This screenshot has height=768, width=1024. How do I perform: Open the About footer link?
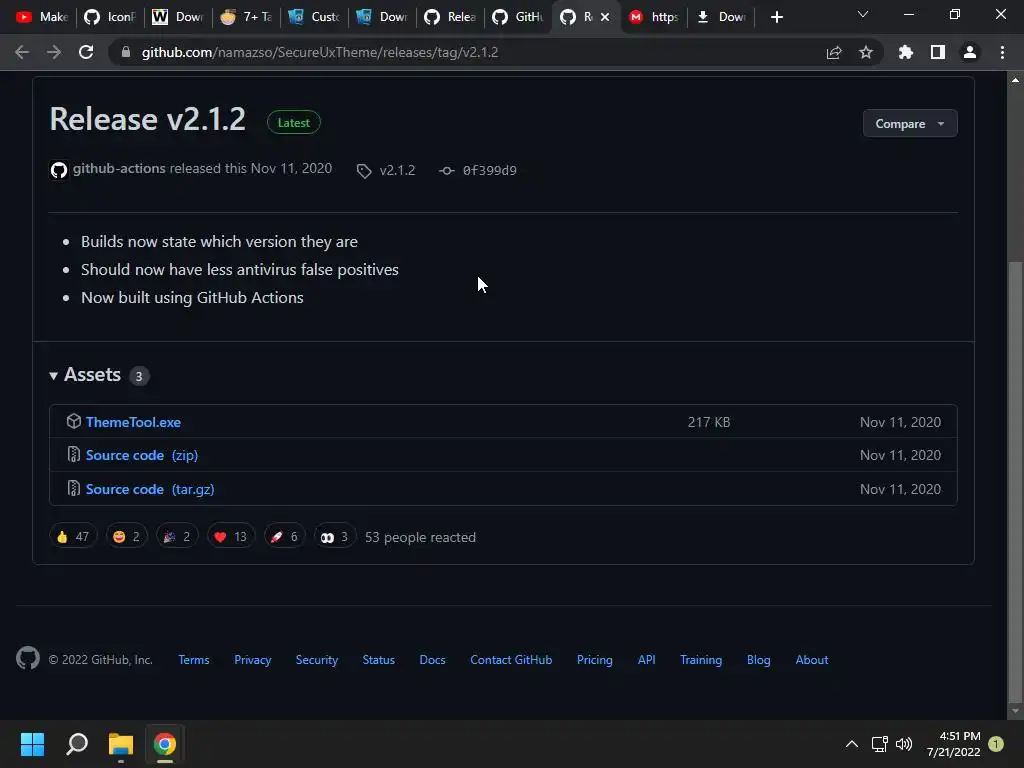[812, 660]
